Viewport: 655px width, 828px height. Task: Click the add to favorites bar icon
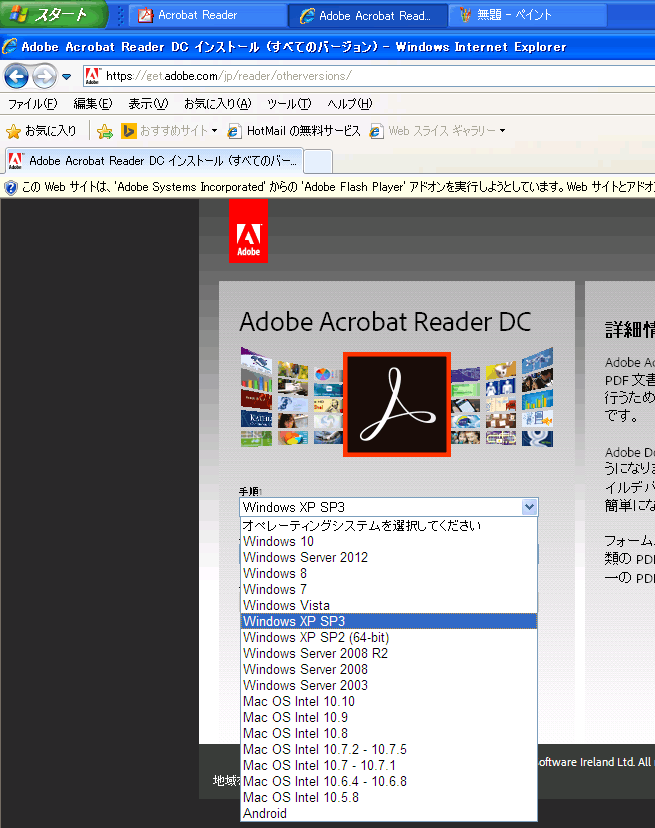point(105,131)
